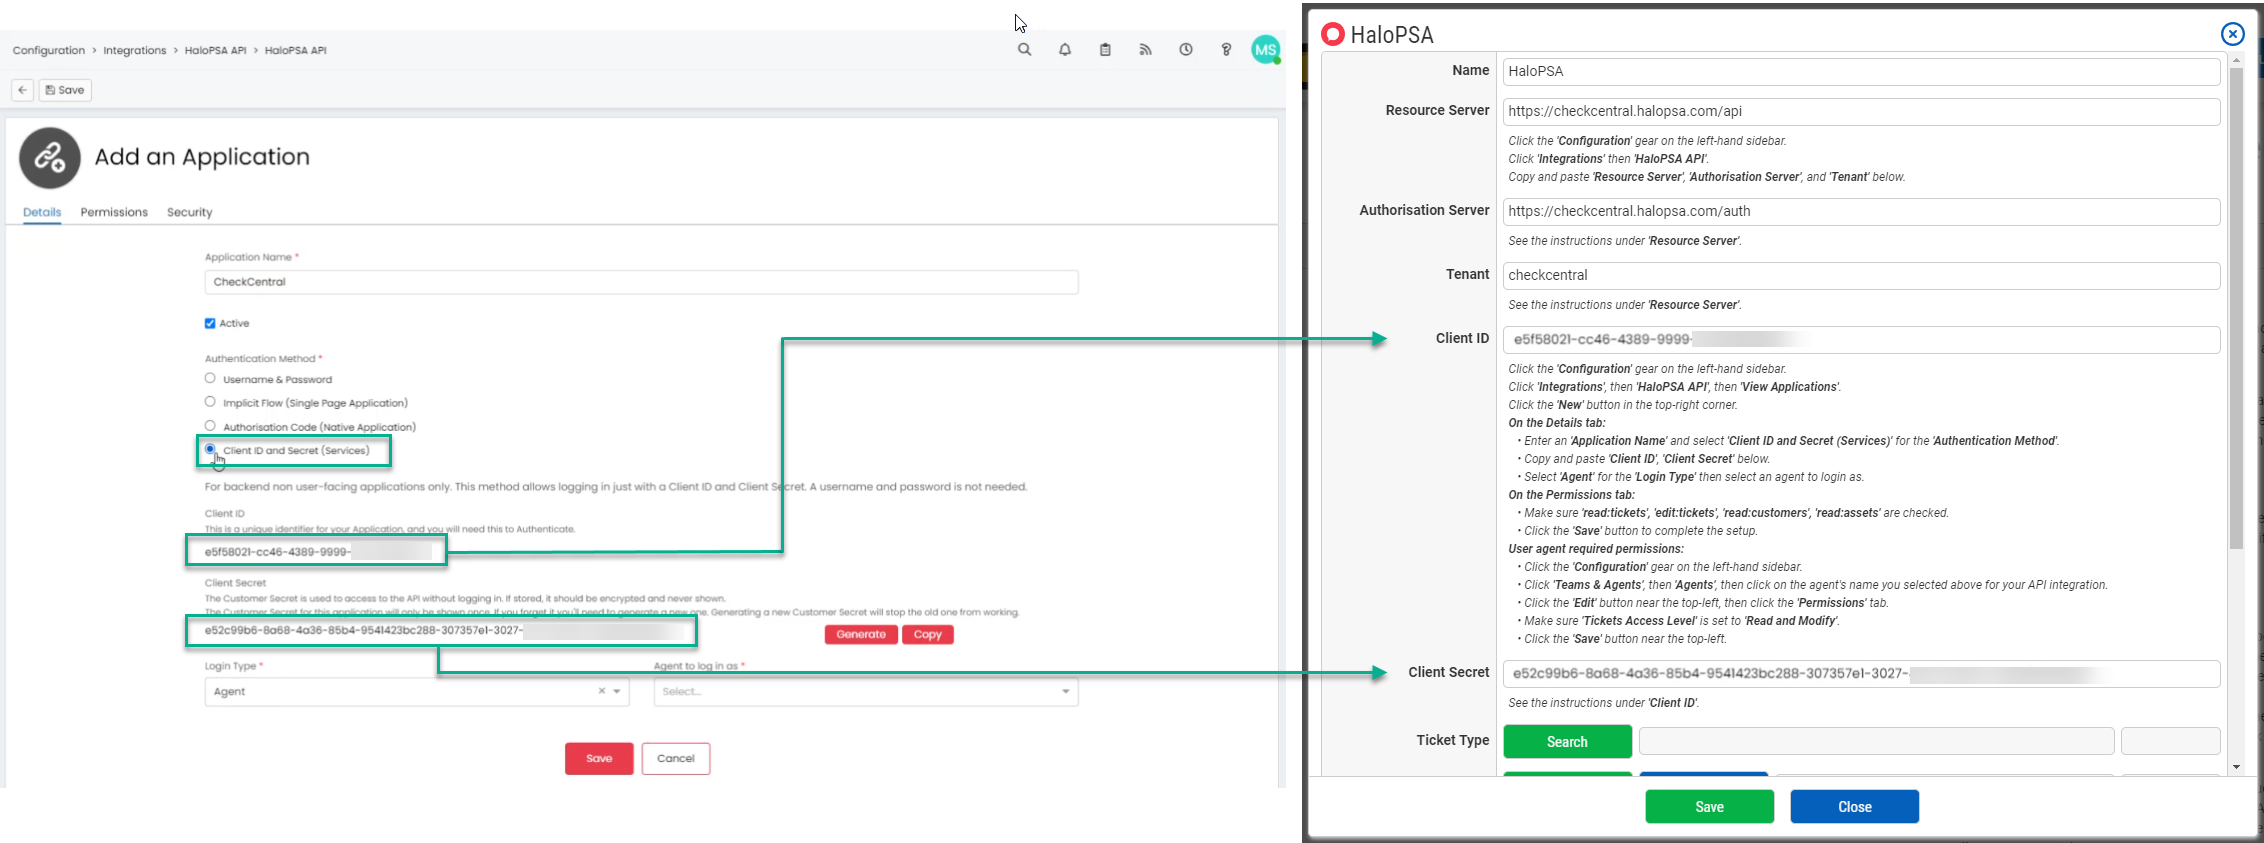Click the blue Close button in dialog

point(1855,806)
